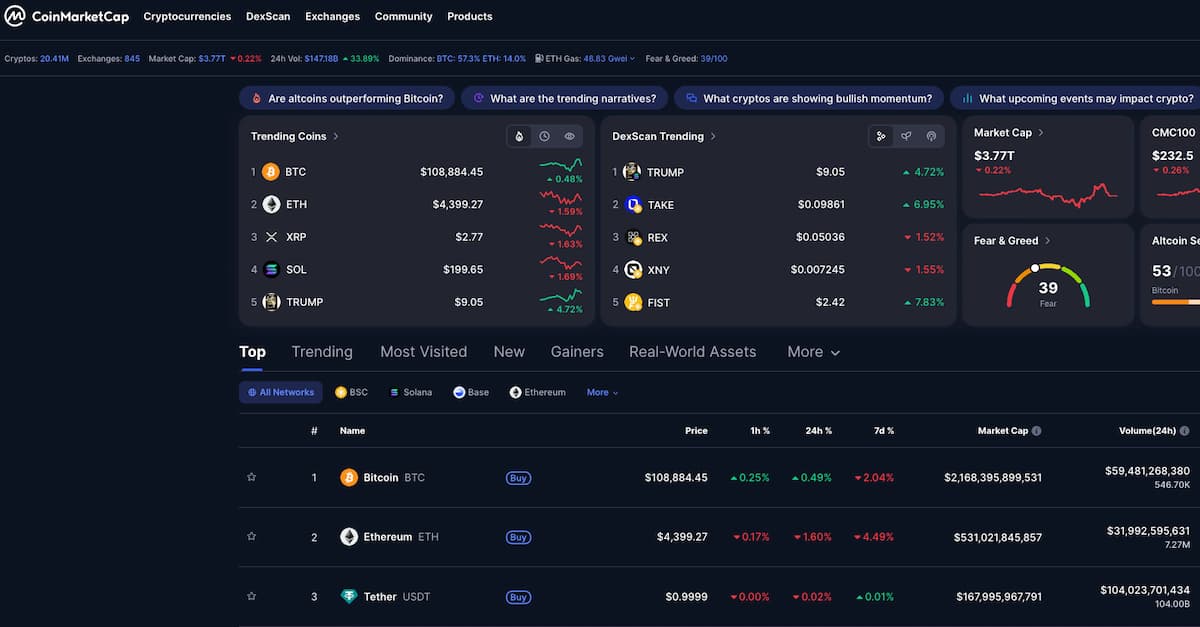
Task: Open the DexScan menu
Action: pos(268,16)
